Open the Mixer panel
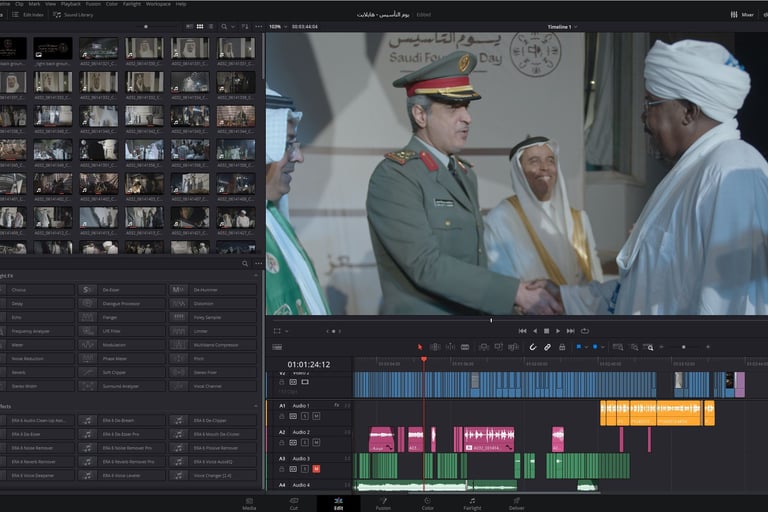 (742, 15)
